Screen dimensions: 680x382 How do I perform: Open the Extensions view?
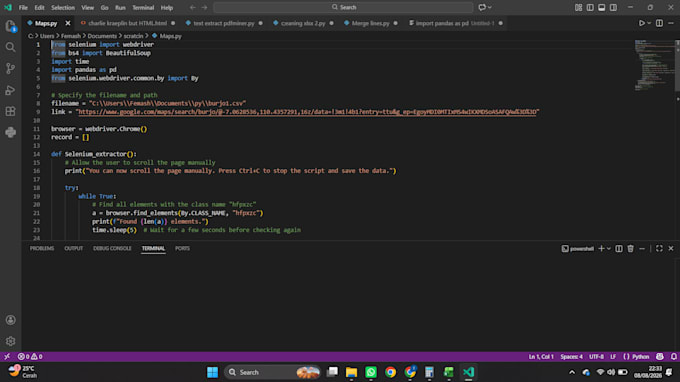click(10, 111)
